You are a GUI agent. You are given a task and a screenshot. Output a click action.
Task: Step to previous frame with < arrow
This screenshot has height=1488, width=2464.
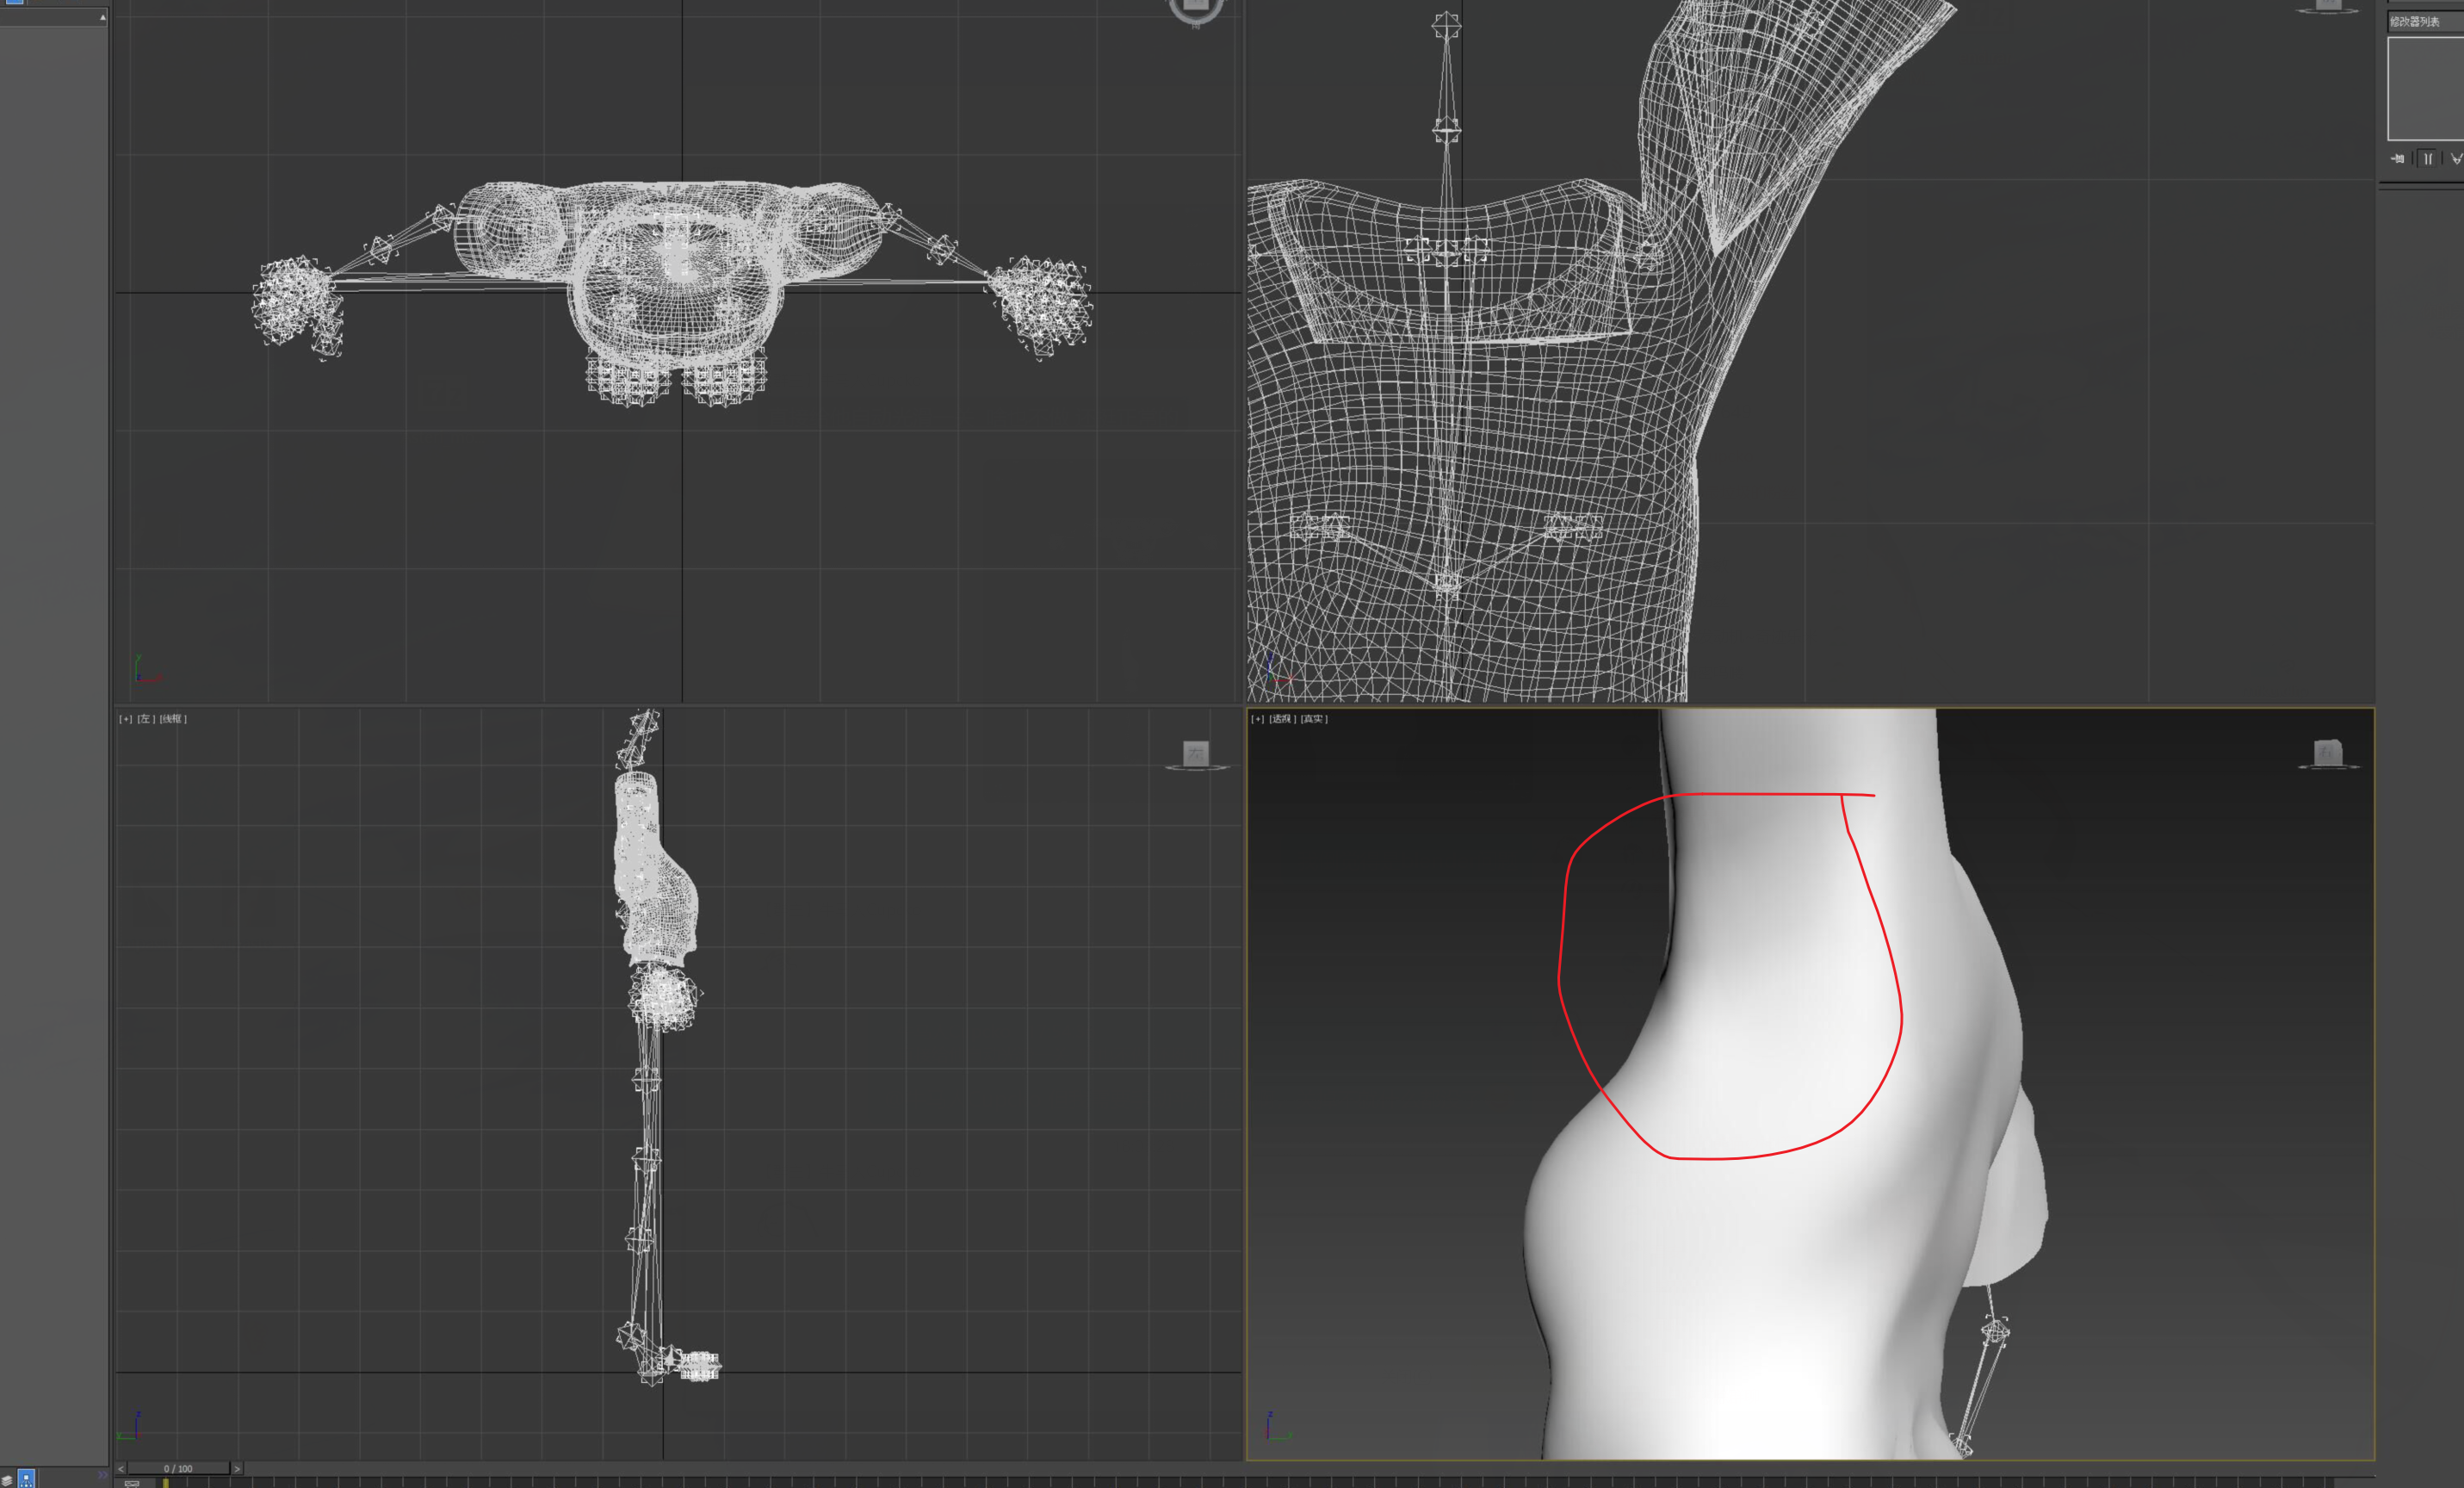(x=121, y=1469)
